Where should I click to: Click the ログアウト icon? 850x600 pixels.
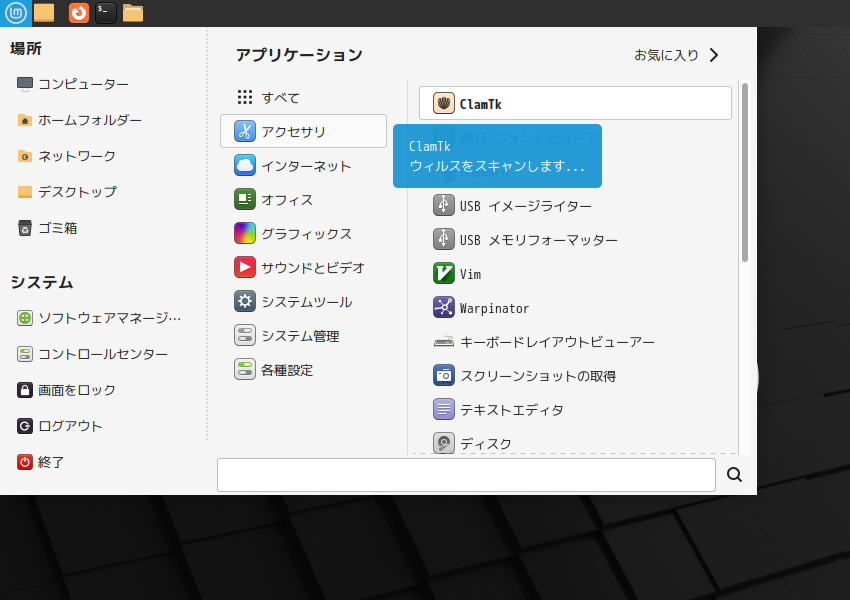[x=25, y=426]
